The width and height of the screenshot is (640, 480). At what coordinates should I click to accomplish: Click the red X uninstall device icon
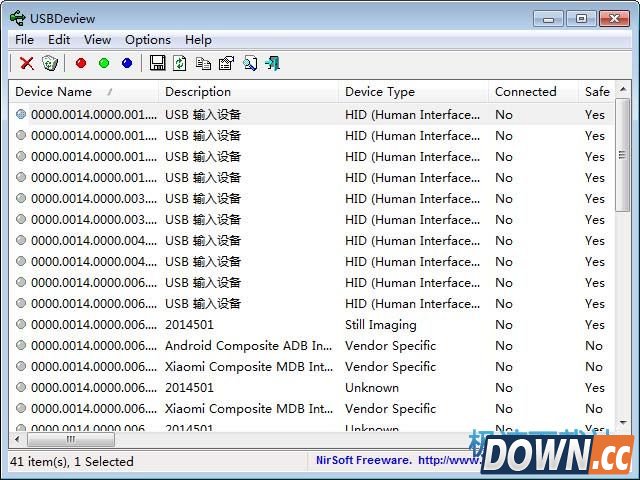pyautogui.click(x=27, y=63)
